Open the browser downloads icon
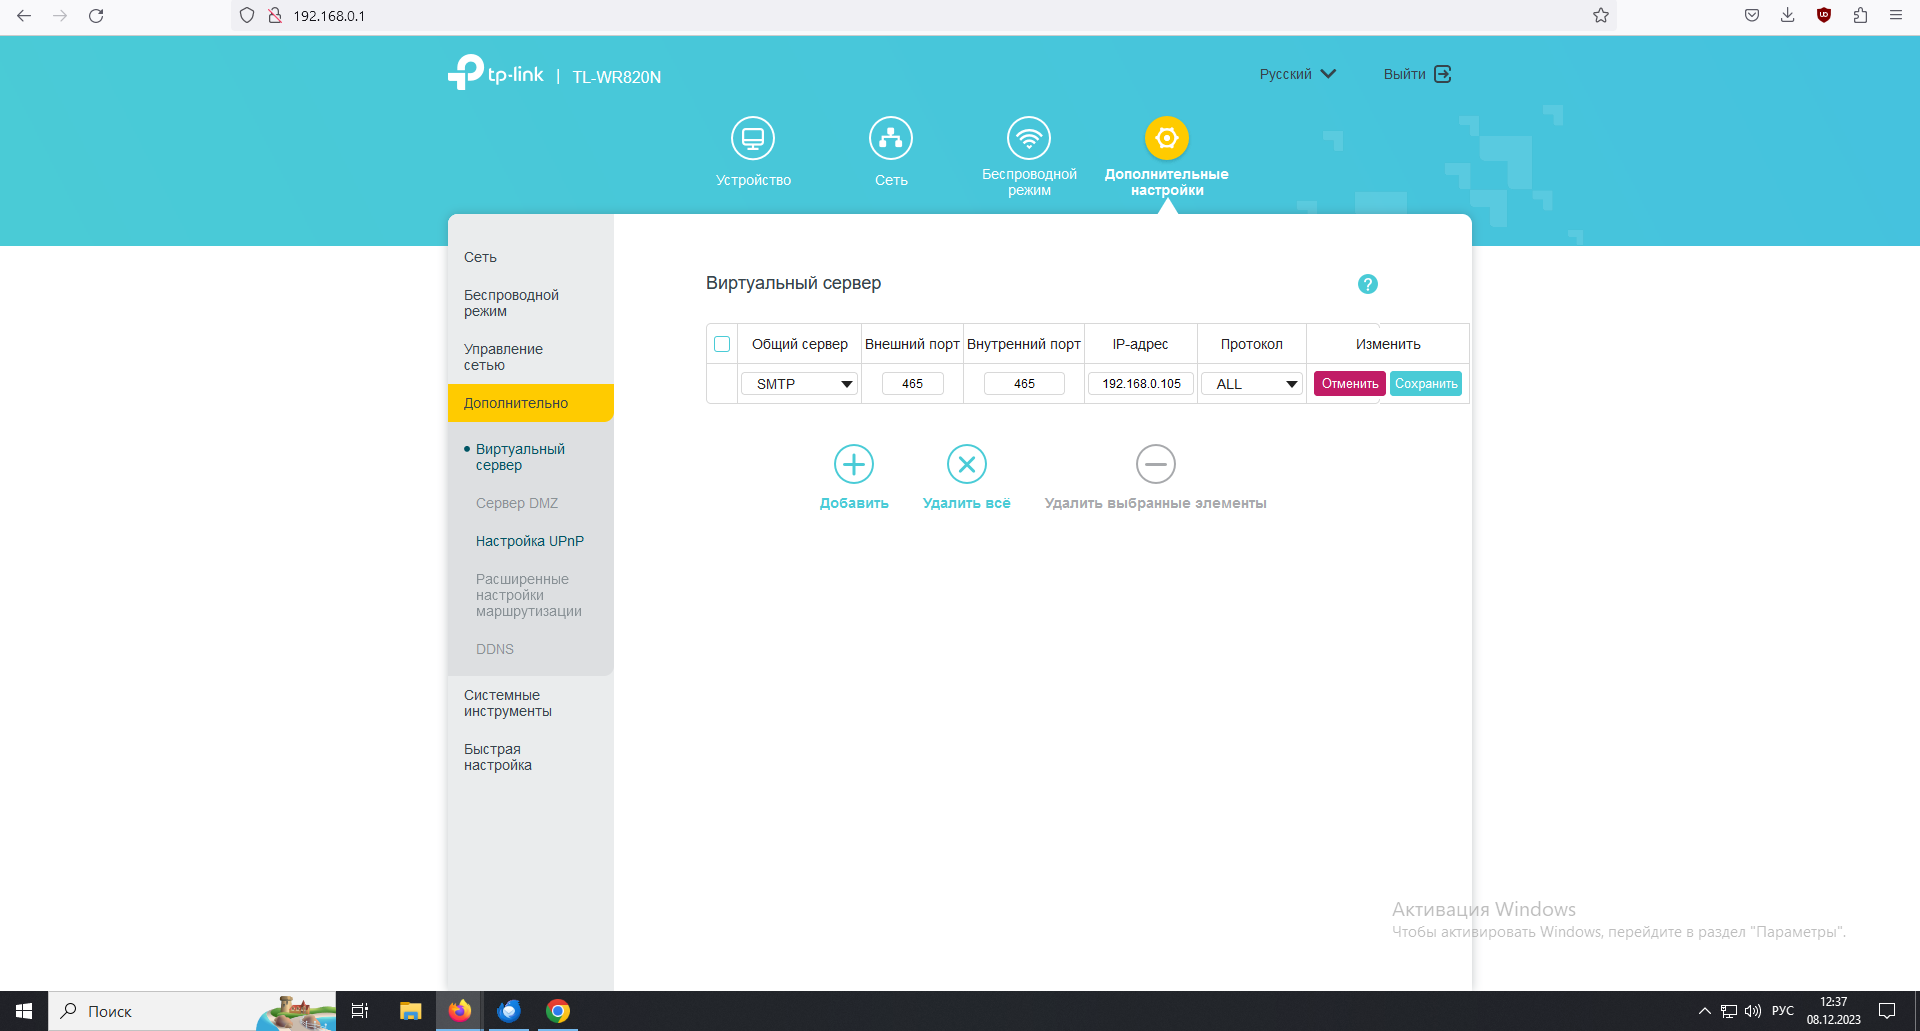The height and width of the screenshot is (1031, 1920). (x=1787, y=16)
